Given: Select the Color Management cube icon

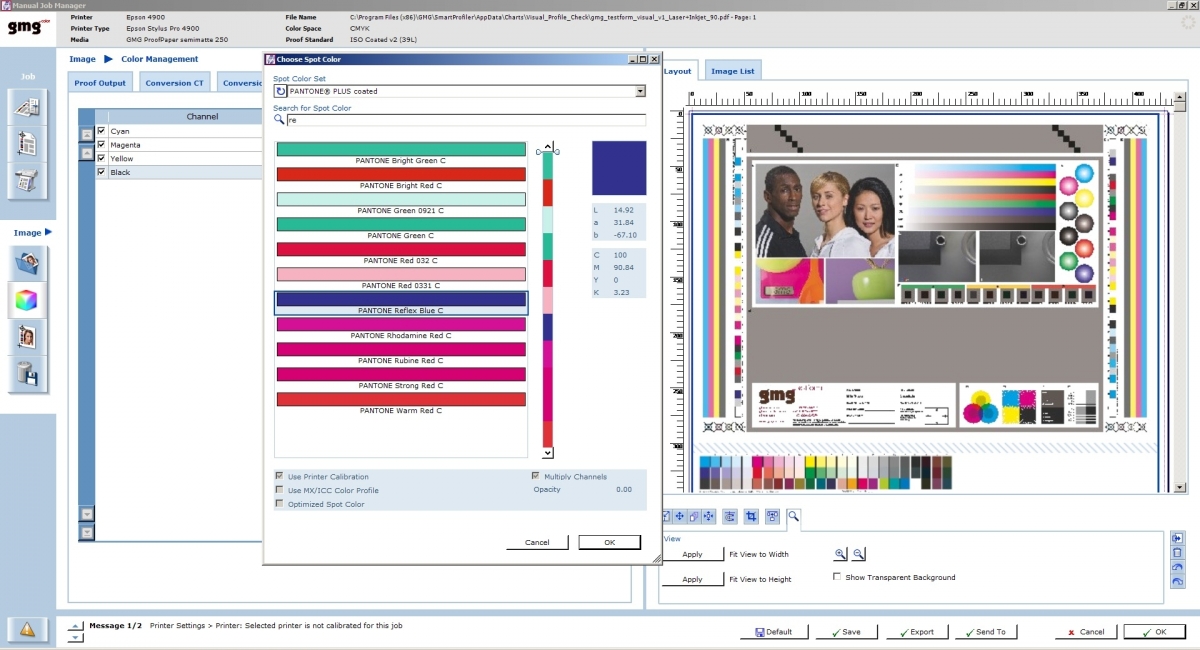Looking at the screenshot, I should tap(27, 300).
